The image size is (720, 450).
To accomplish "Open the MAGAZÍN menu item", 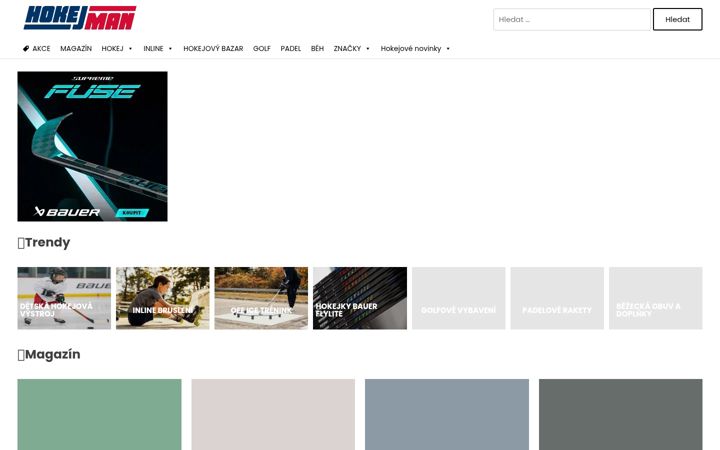I will pyautogui.click(x=76, y=49).
